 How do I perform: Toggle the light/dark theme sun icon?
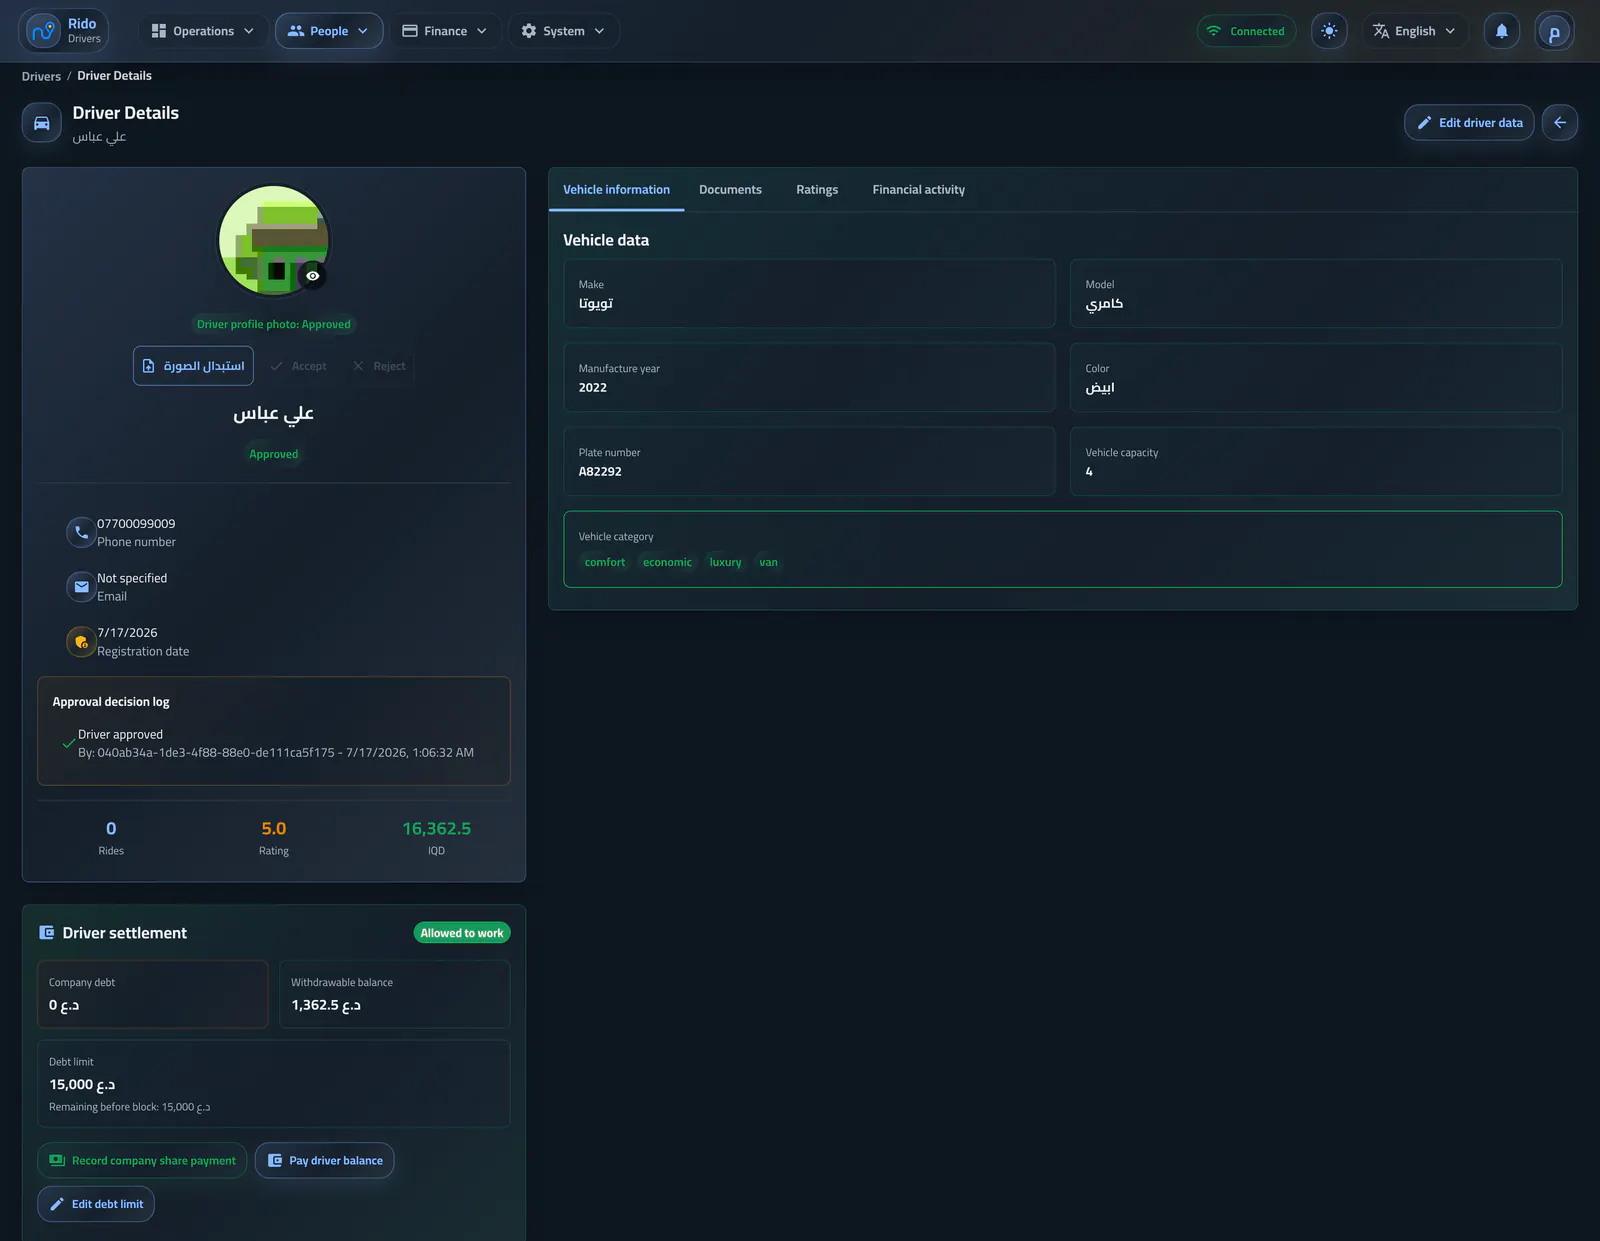[1329, 31]
